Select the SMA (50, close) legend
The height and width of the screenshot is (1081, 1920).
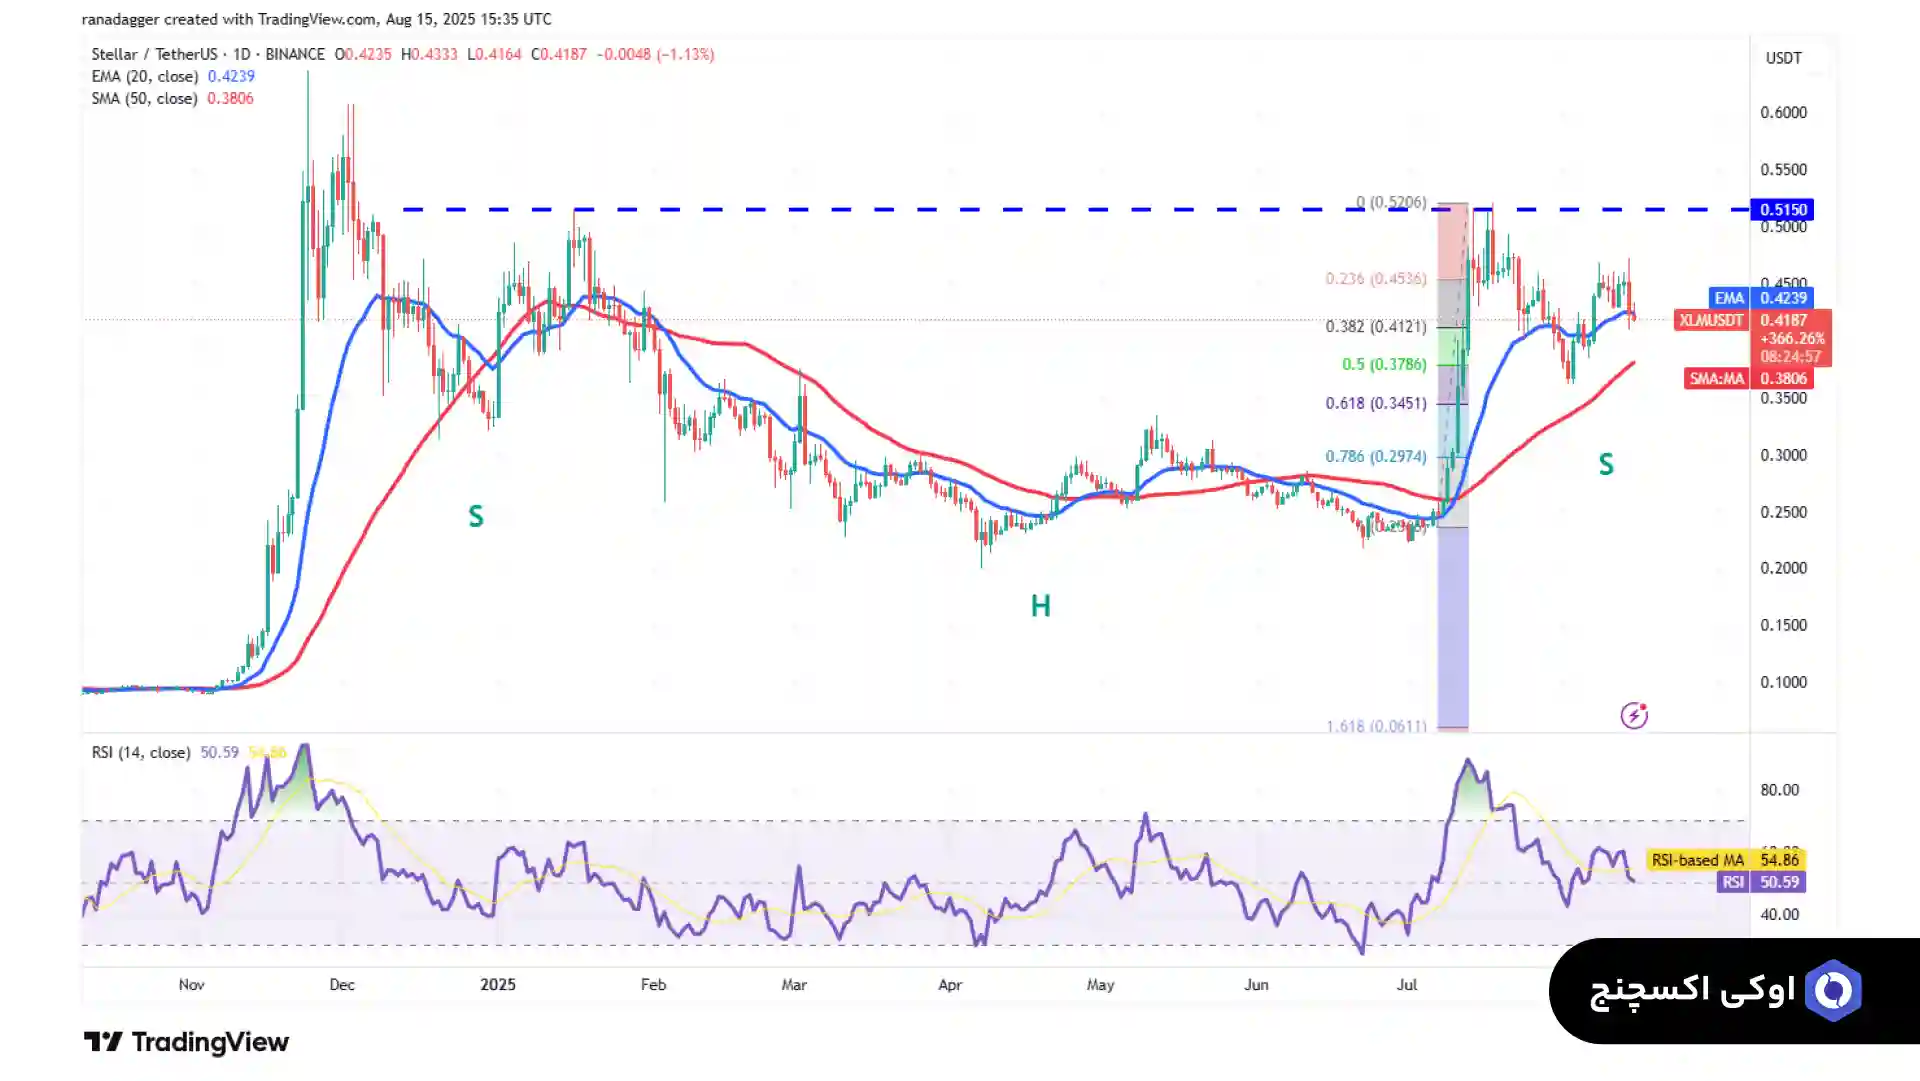(145, 99)
